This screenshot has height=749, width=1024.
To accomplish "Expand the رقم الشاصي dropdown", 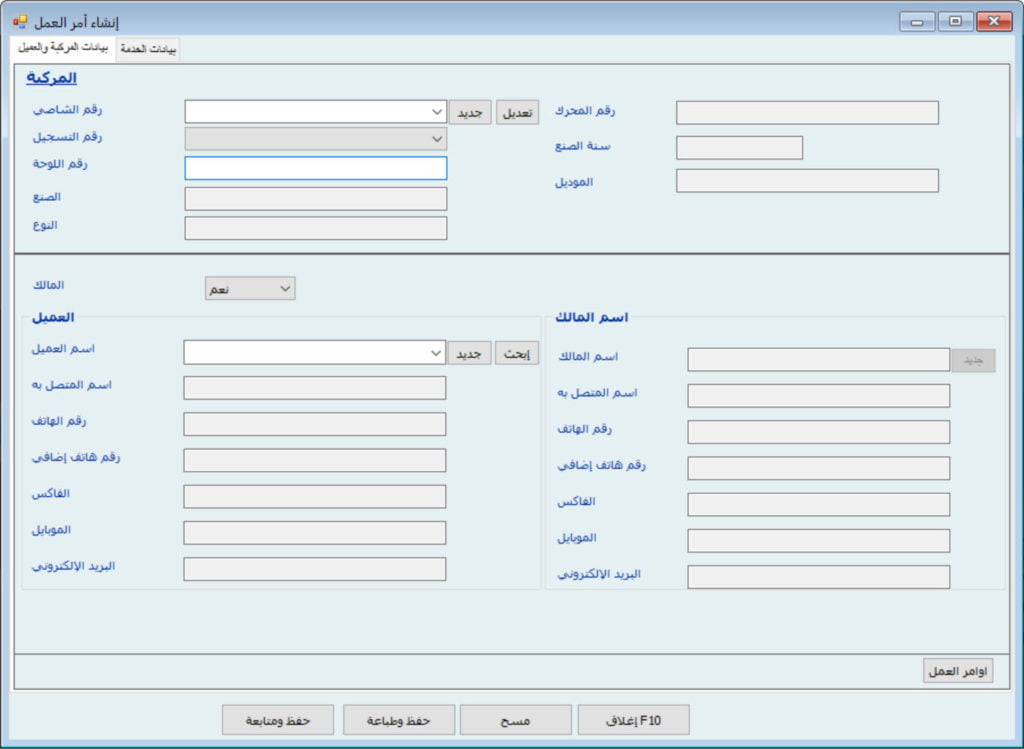I will (x=436, y=112).
